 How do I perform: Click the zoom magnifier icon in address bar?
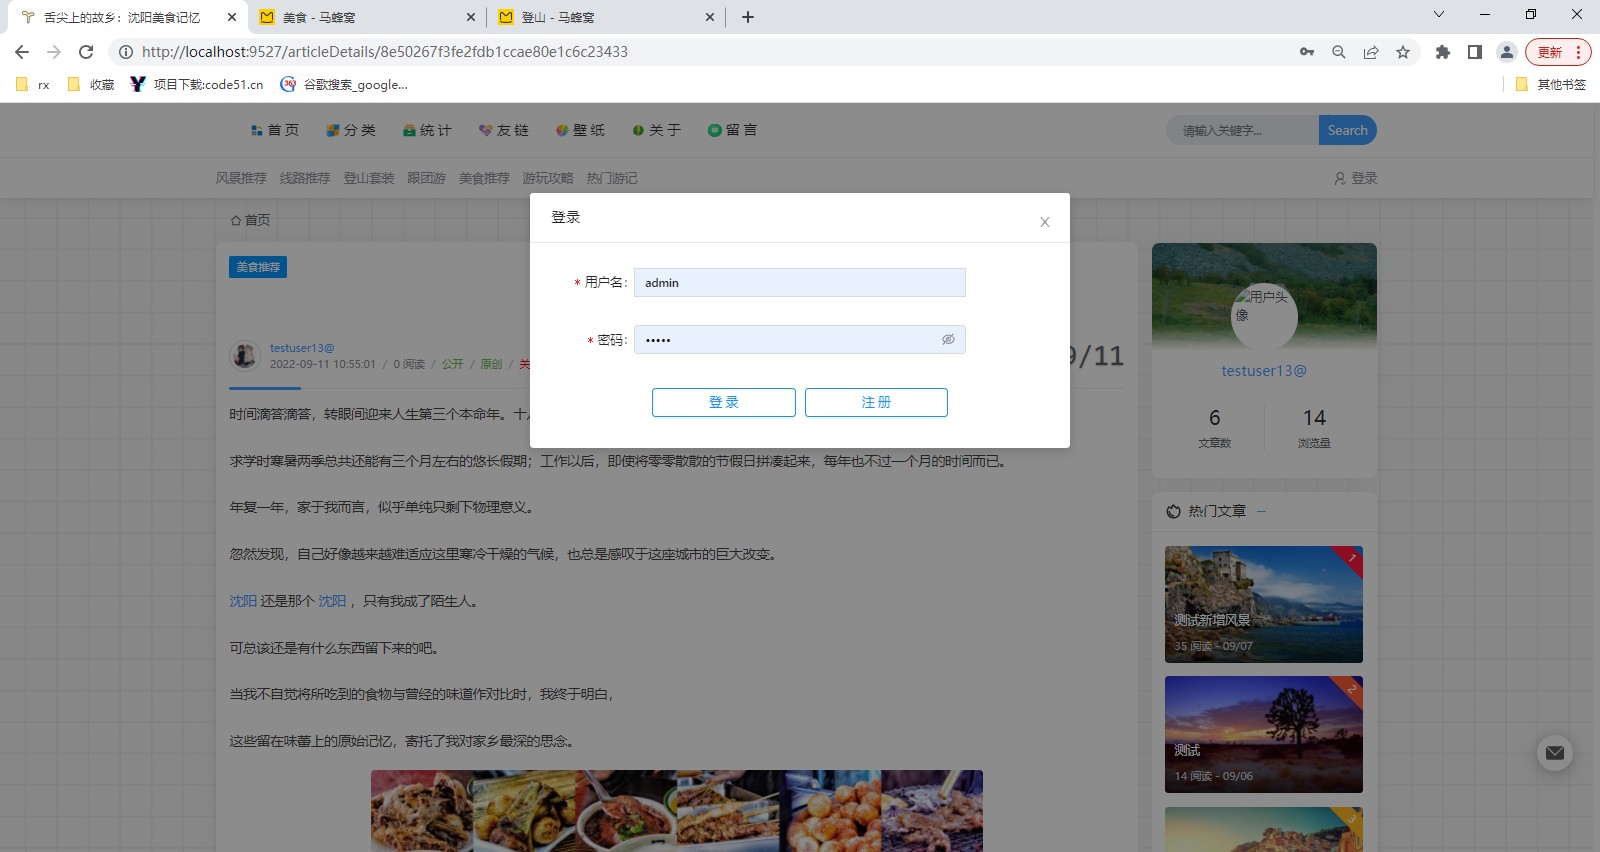click(1339, 52)
